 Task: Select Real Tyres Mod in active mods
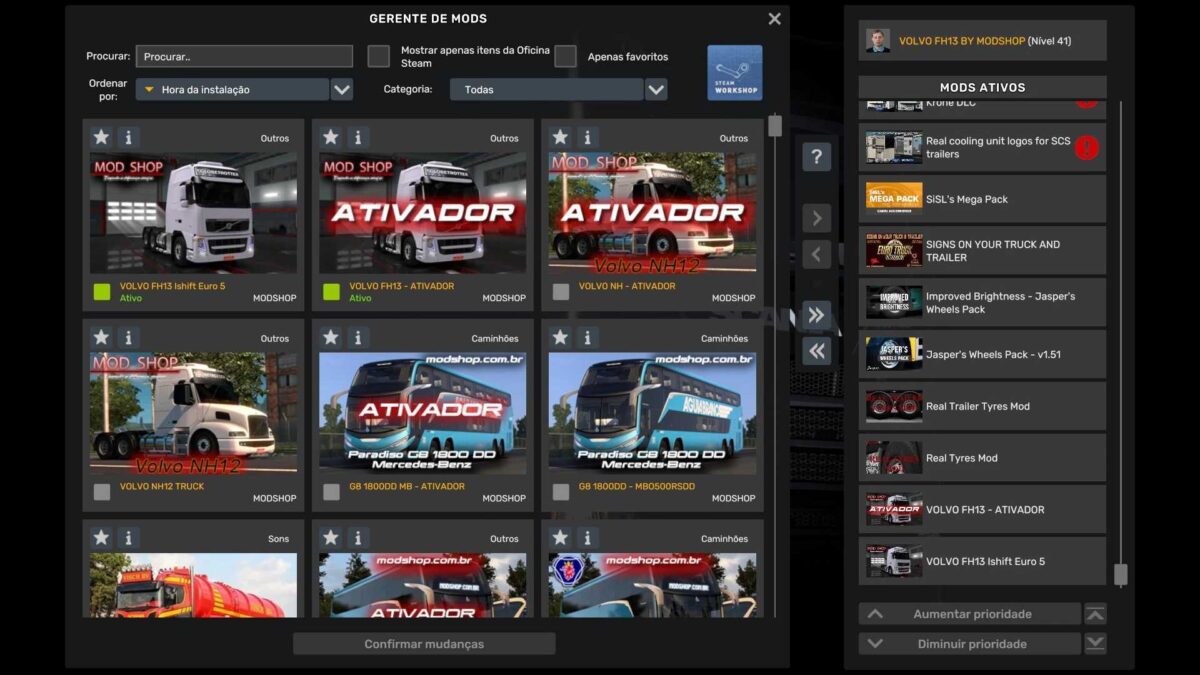coord(982,458)
